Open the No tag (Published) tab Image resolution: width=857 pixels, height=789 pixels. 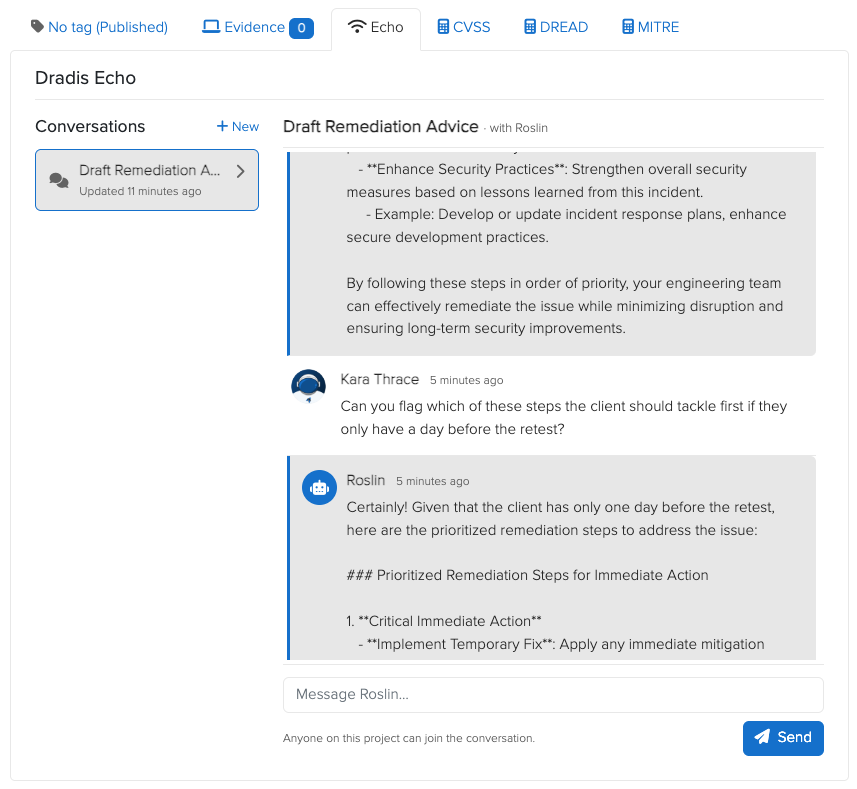(x=99, y=27)
